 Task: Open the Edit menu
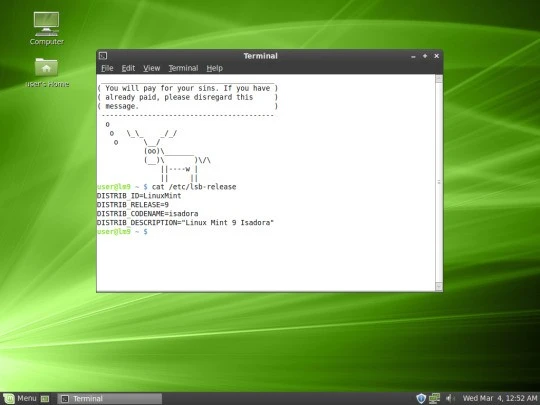(x=128, y=68)
